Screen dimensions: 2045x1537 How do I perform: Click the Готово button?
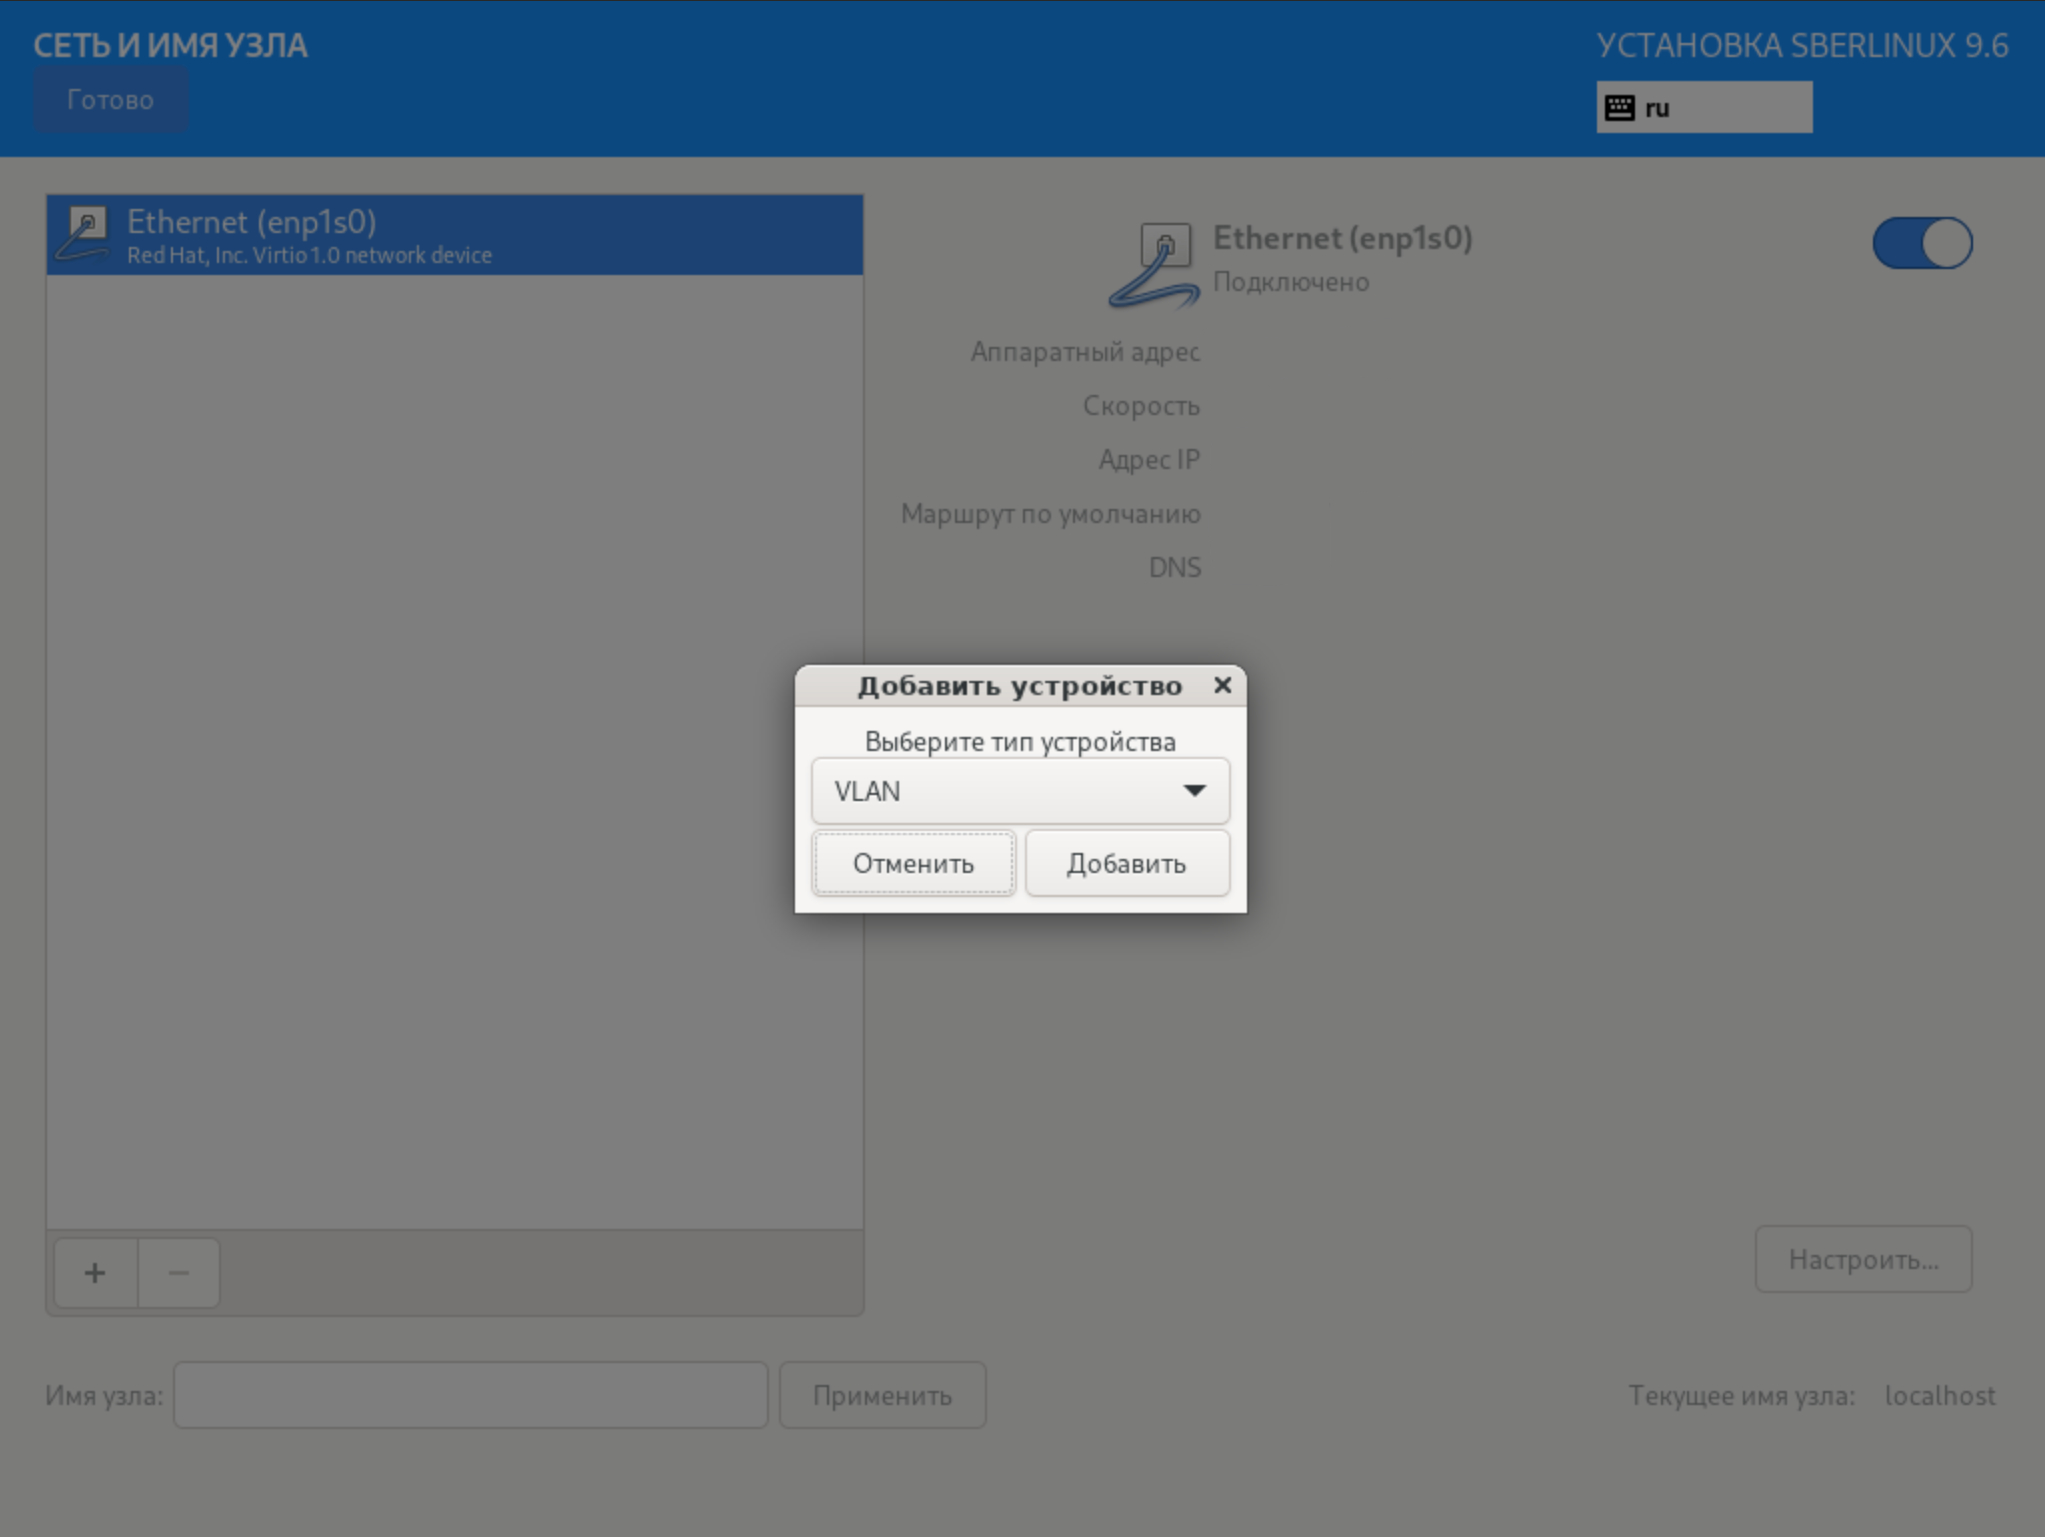click(x=110, y=100)
